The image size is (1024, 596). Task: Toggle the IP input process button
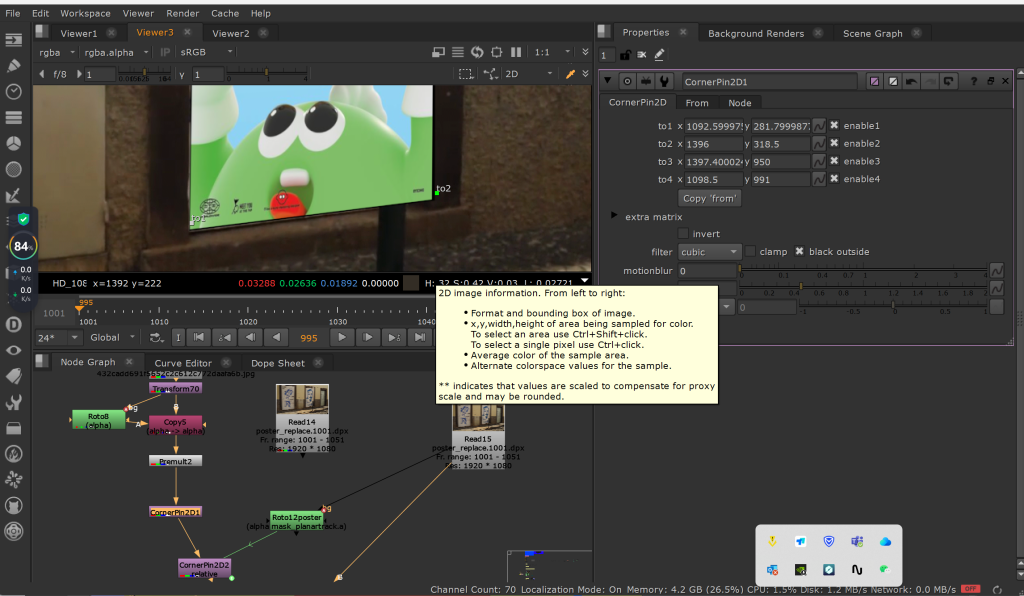click(165, 52)
